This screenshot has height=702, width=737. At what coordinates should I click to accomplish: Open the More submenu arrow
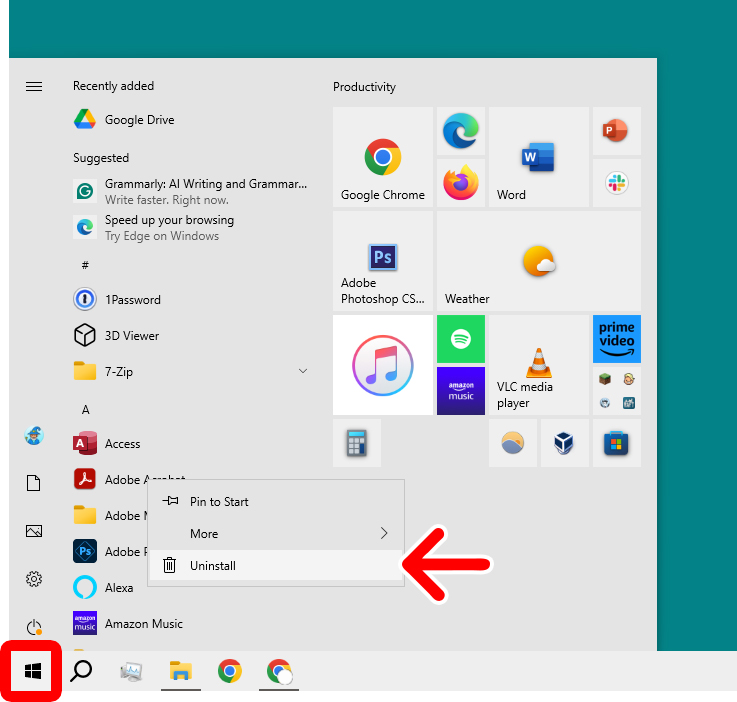pos(384,533)
